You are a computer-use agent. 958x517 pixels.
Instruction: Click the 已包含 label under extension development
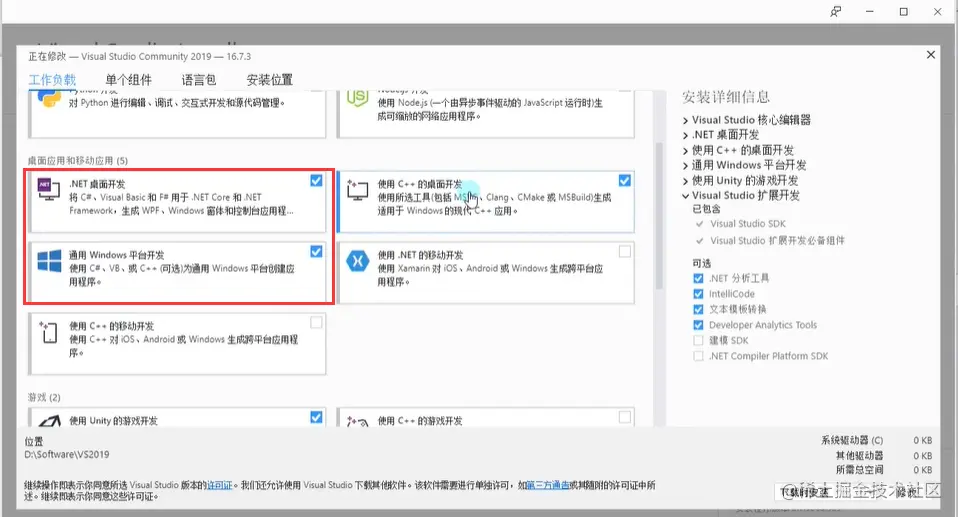click(x=706, y=209)
